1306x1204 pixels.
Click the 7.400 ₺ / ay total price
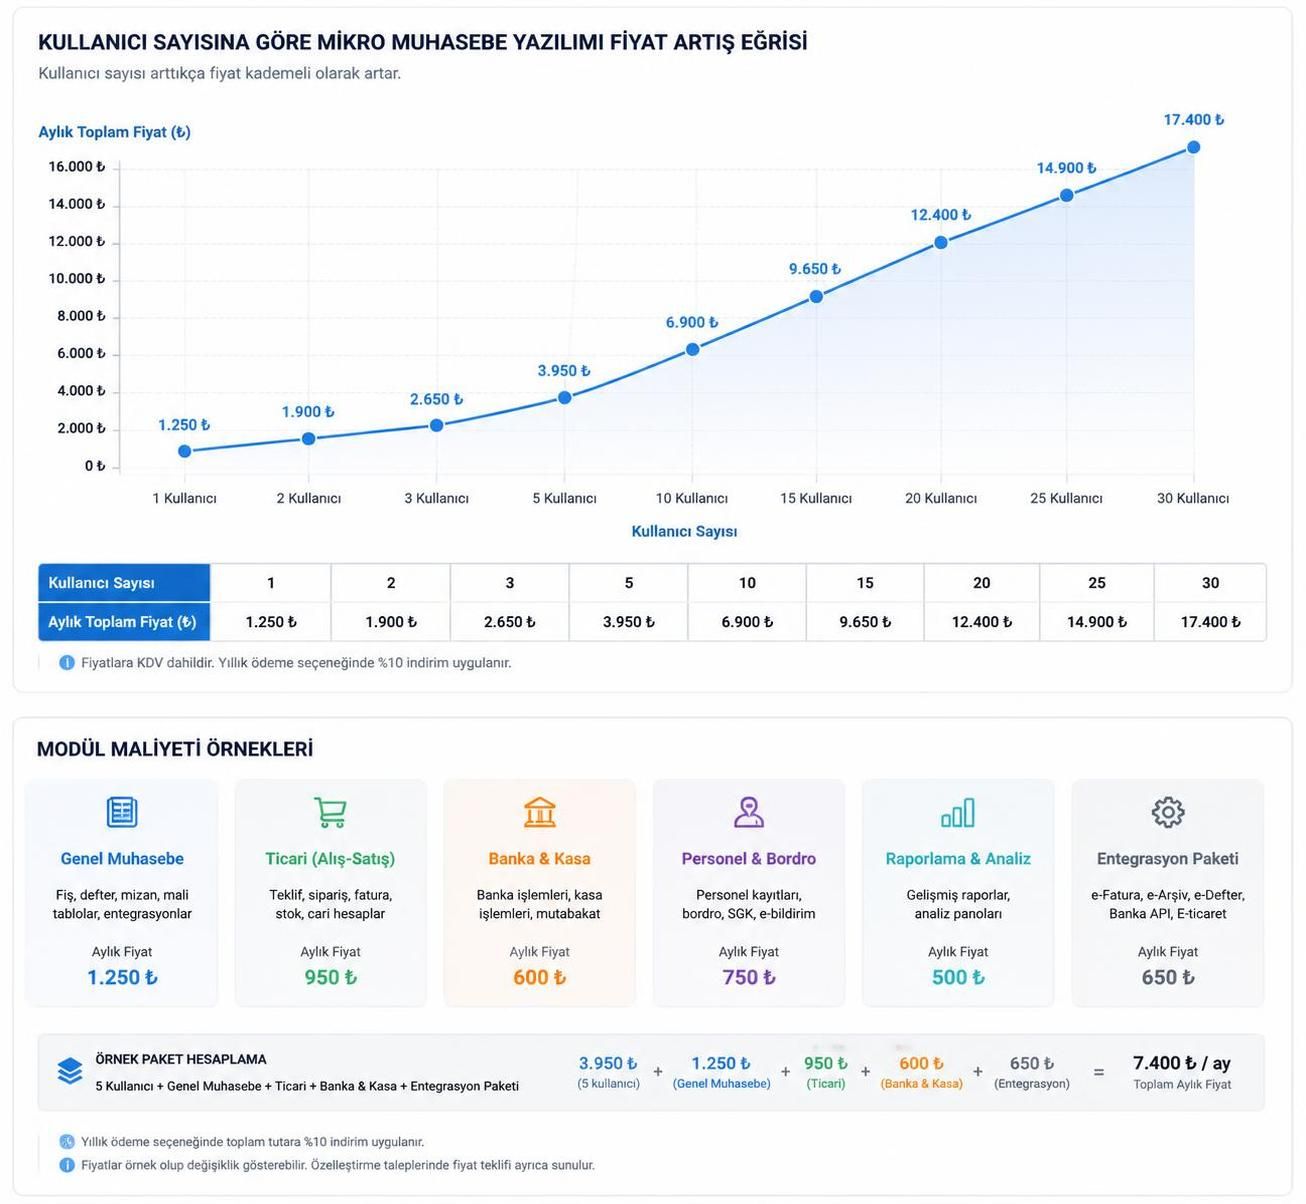tap(1182, 1063)
